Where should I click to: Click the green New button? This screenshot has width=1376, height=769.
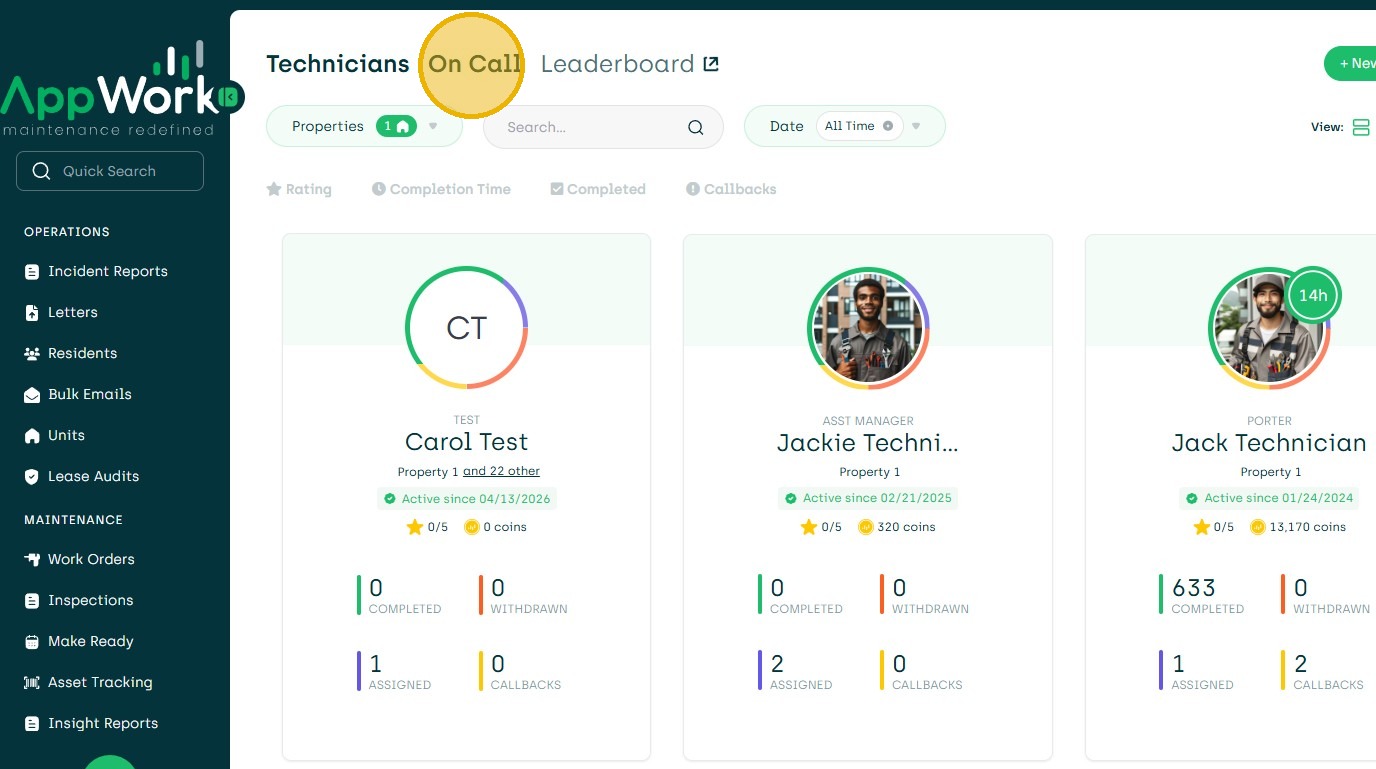(1350, 63)
